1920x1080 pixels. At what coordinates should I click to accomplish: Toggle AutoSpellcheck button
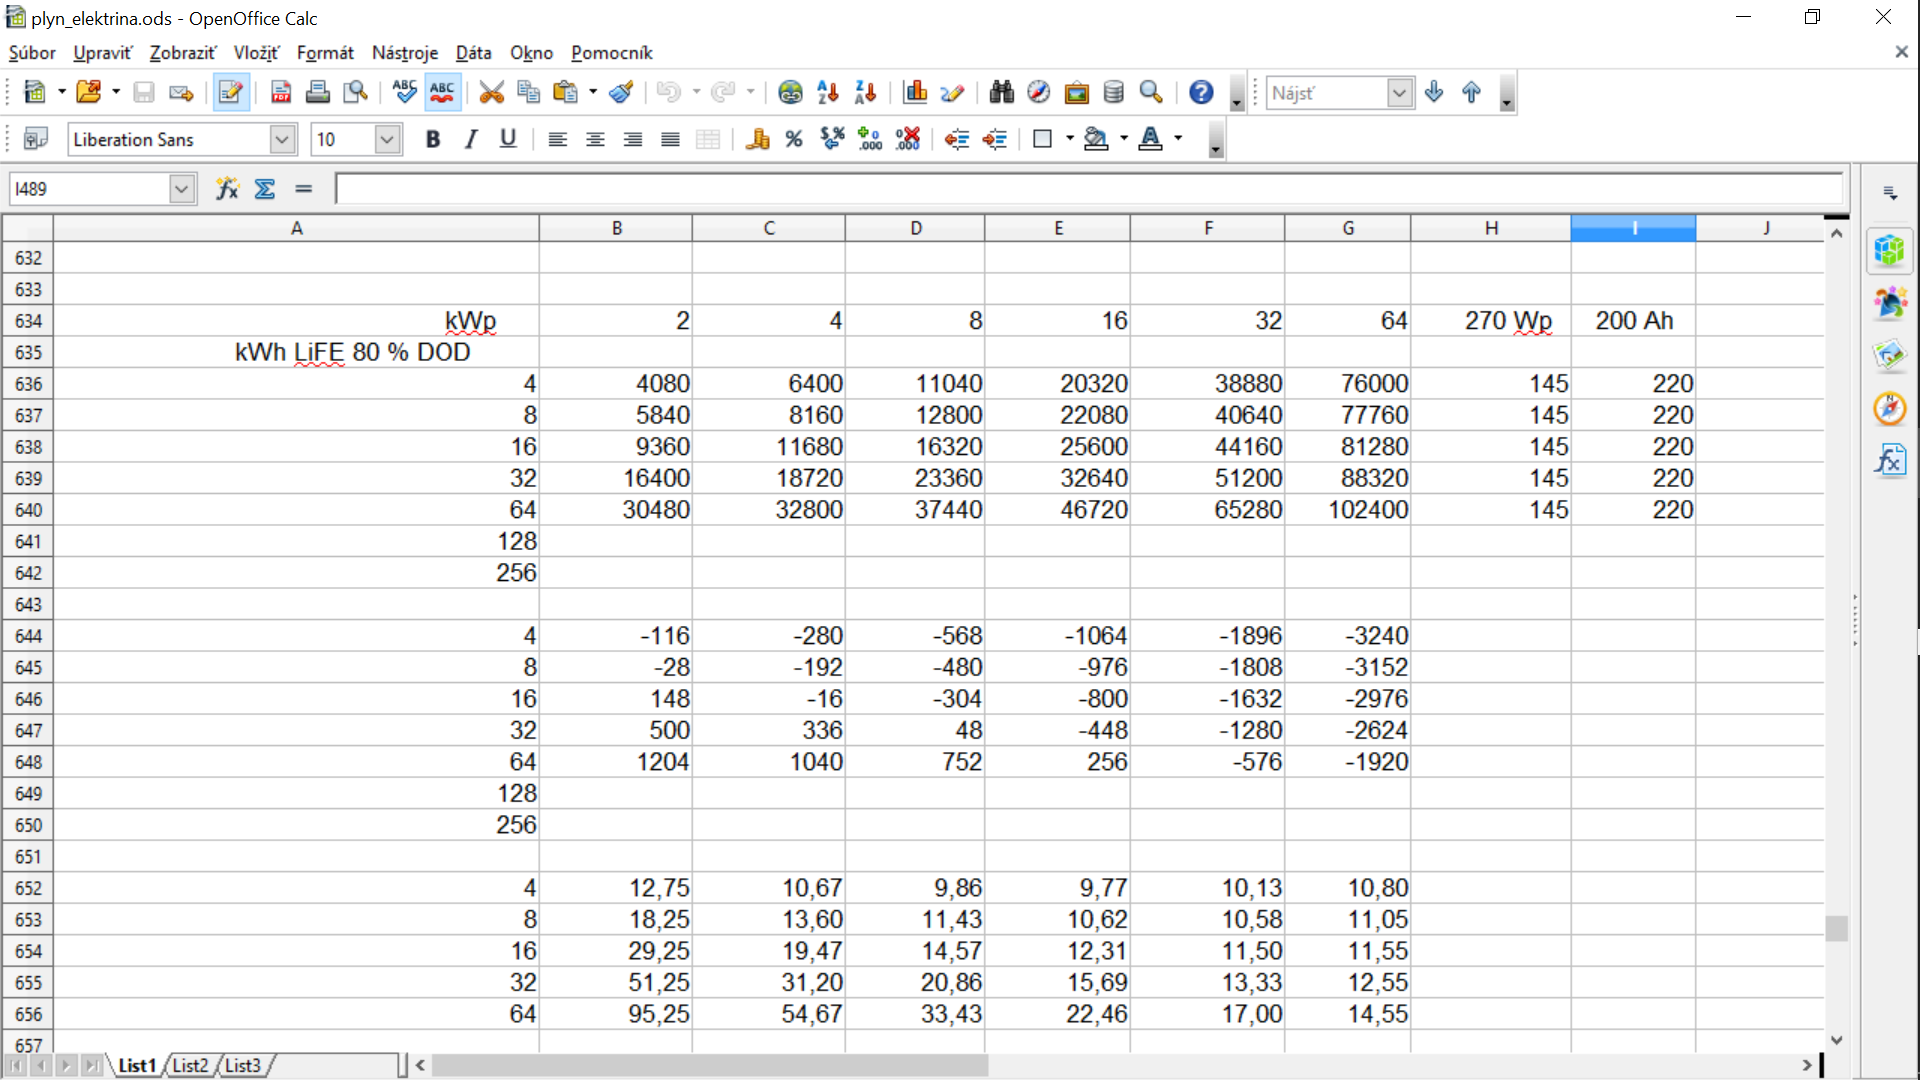442,93
